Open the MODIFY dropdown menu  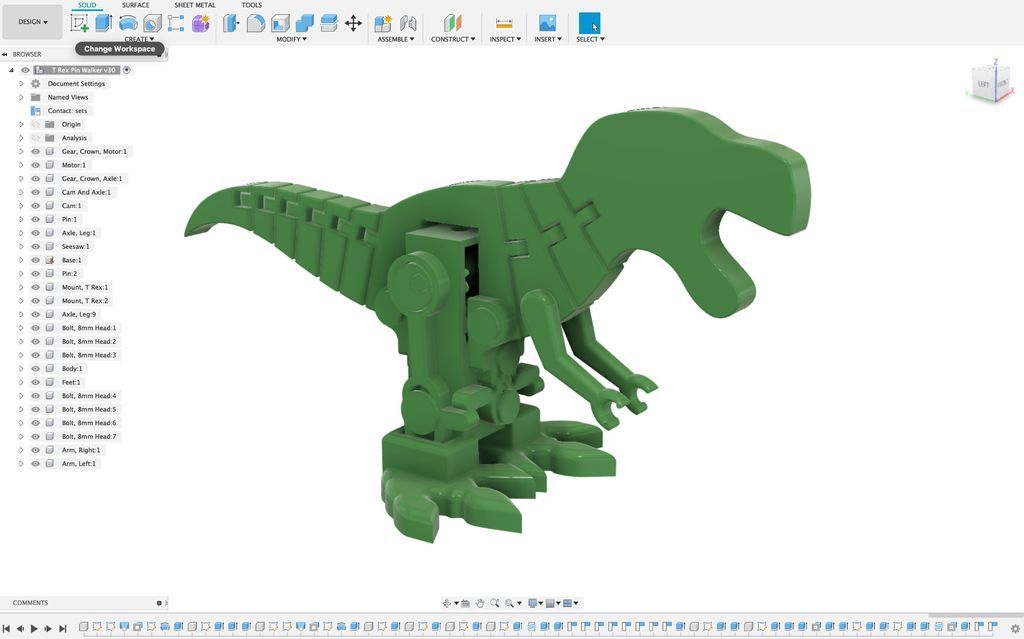pos(291,39)
